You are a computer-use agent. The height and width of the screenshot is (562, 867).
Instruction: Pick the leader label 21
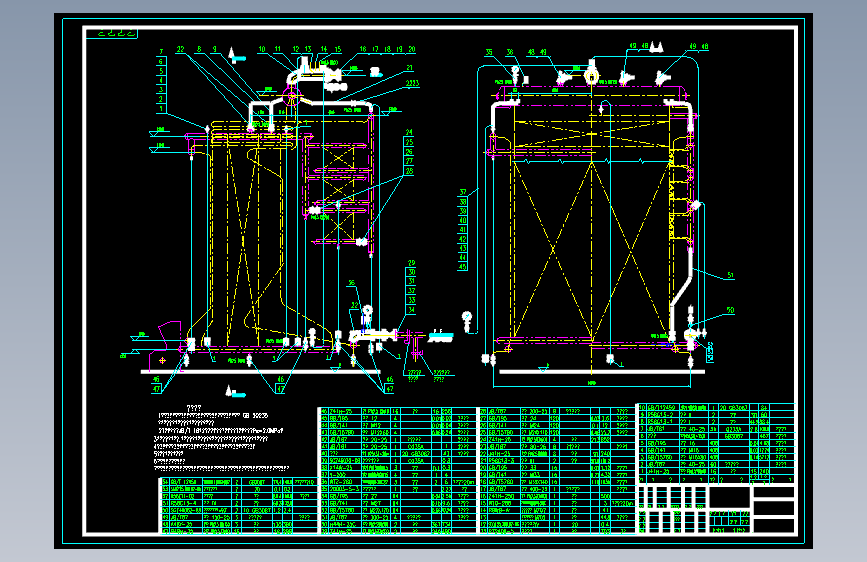[x=409, y=68]
